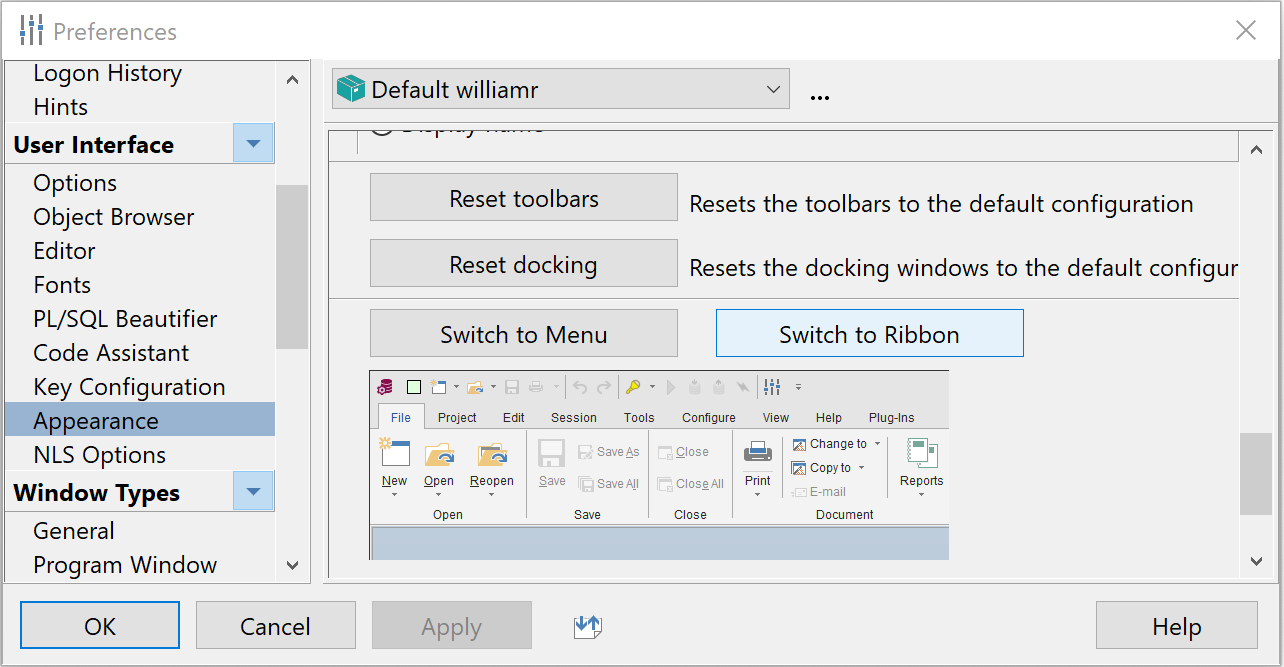Click the Plug-Ins tab in the ribbon preview
1284x667 pixels.
[891, 417]
